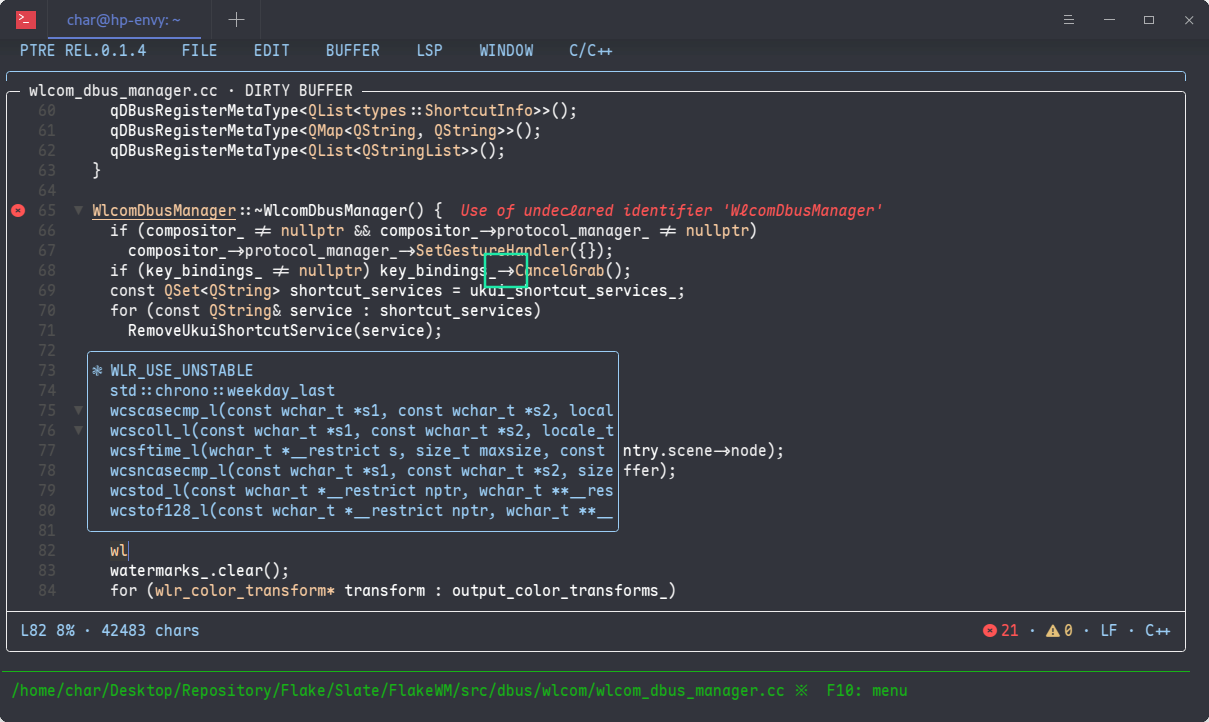1209x722 pixels.
Task: Select wcsftime_l in the completion list
Action: pyautogui.click(x=352, y=451)
